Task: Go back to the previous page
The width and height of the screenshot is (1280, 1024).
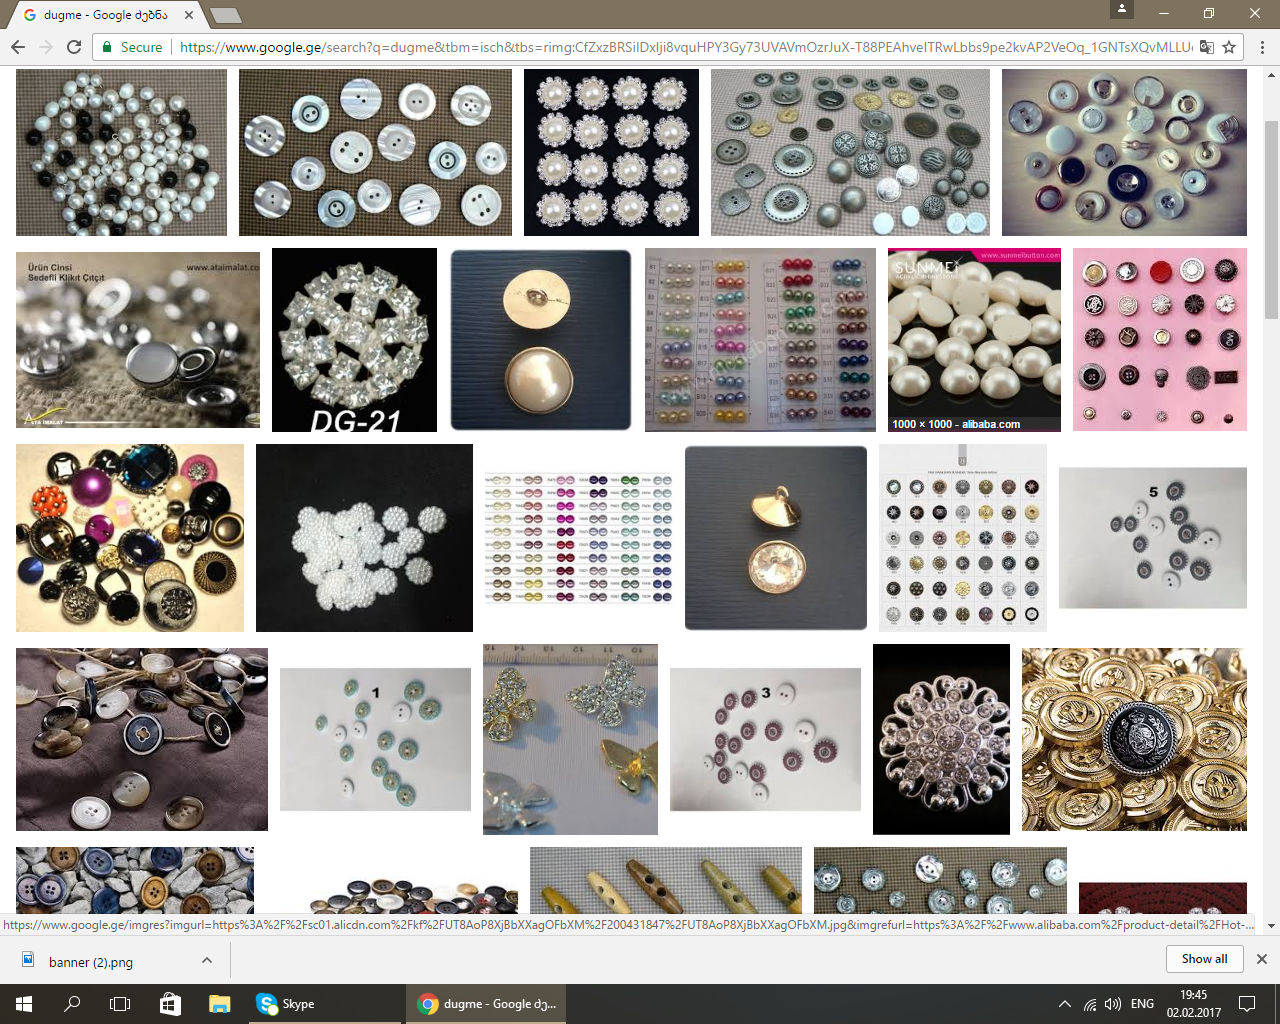Action: 18,47
